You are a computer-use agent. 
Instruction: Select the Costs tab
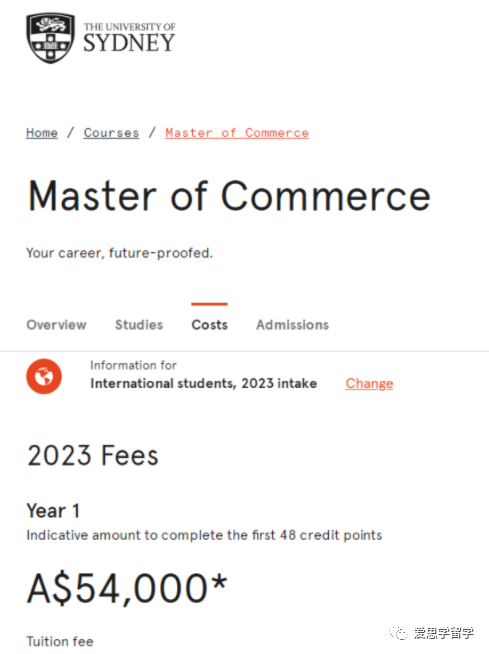(209, 325)
